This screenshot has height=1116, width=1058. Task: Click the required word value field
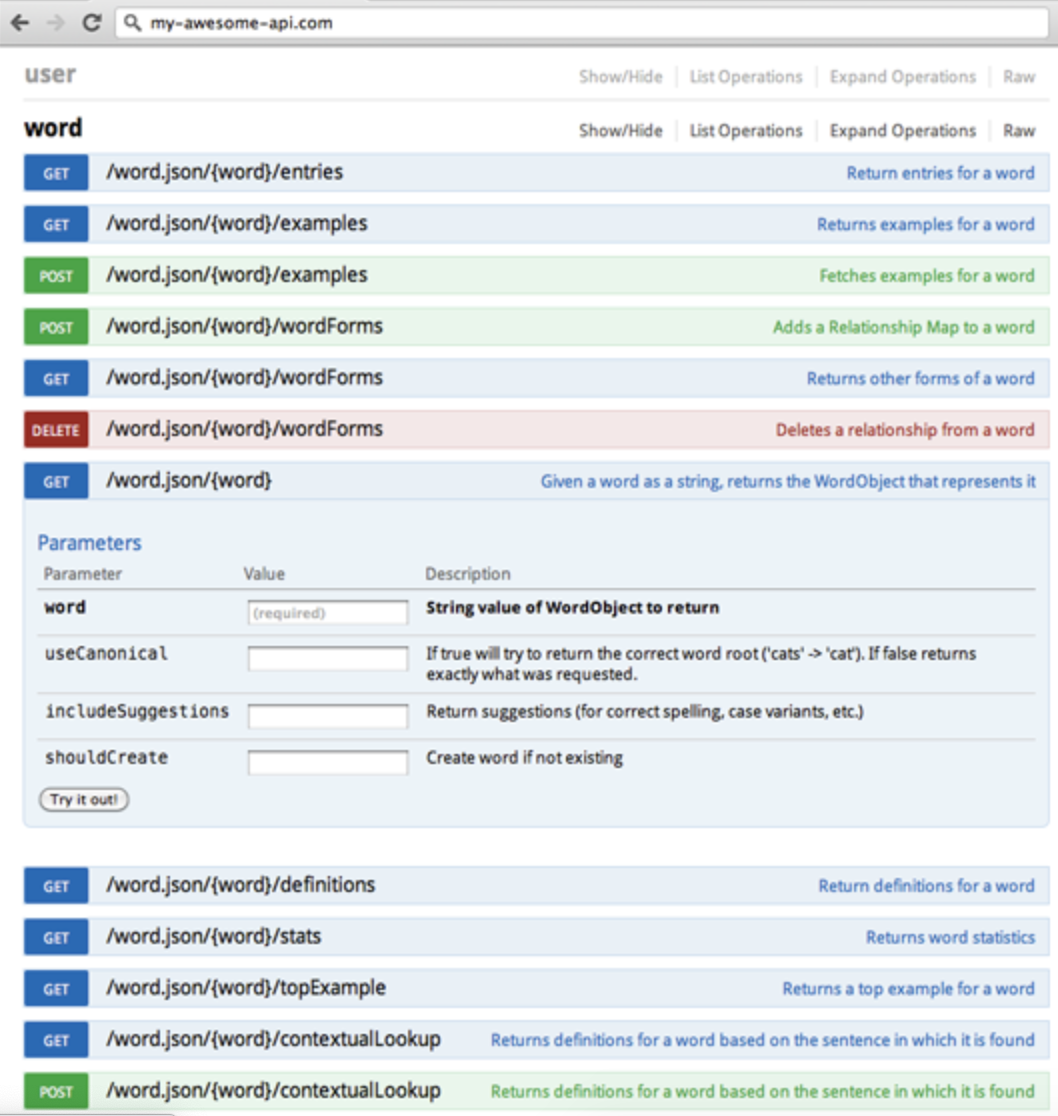pyautogui.click(x=328, y=613)
